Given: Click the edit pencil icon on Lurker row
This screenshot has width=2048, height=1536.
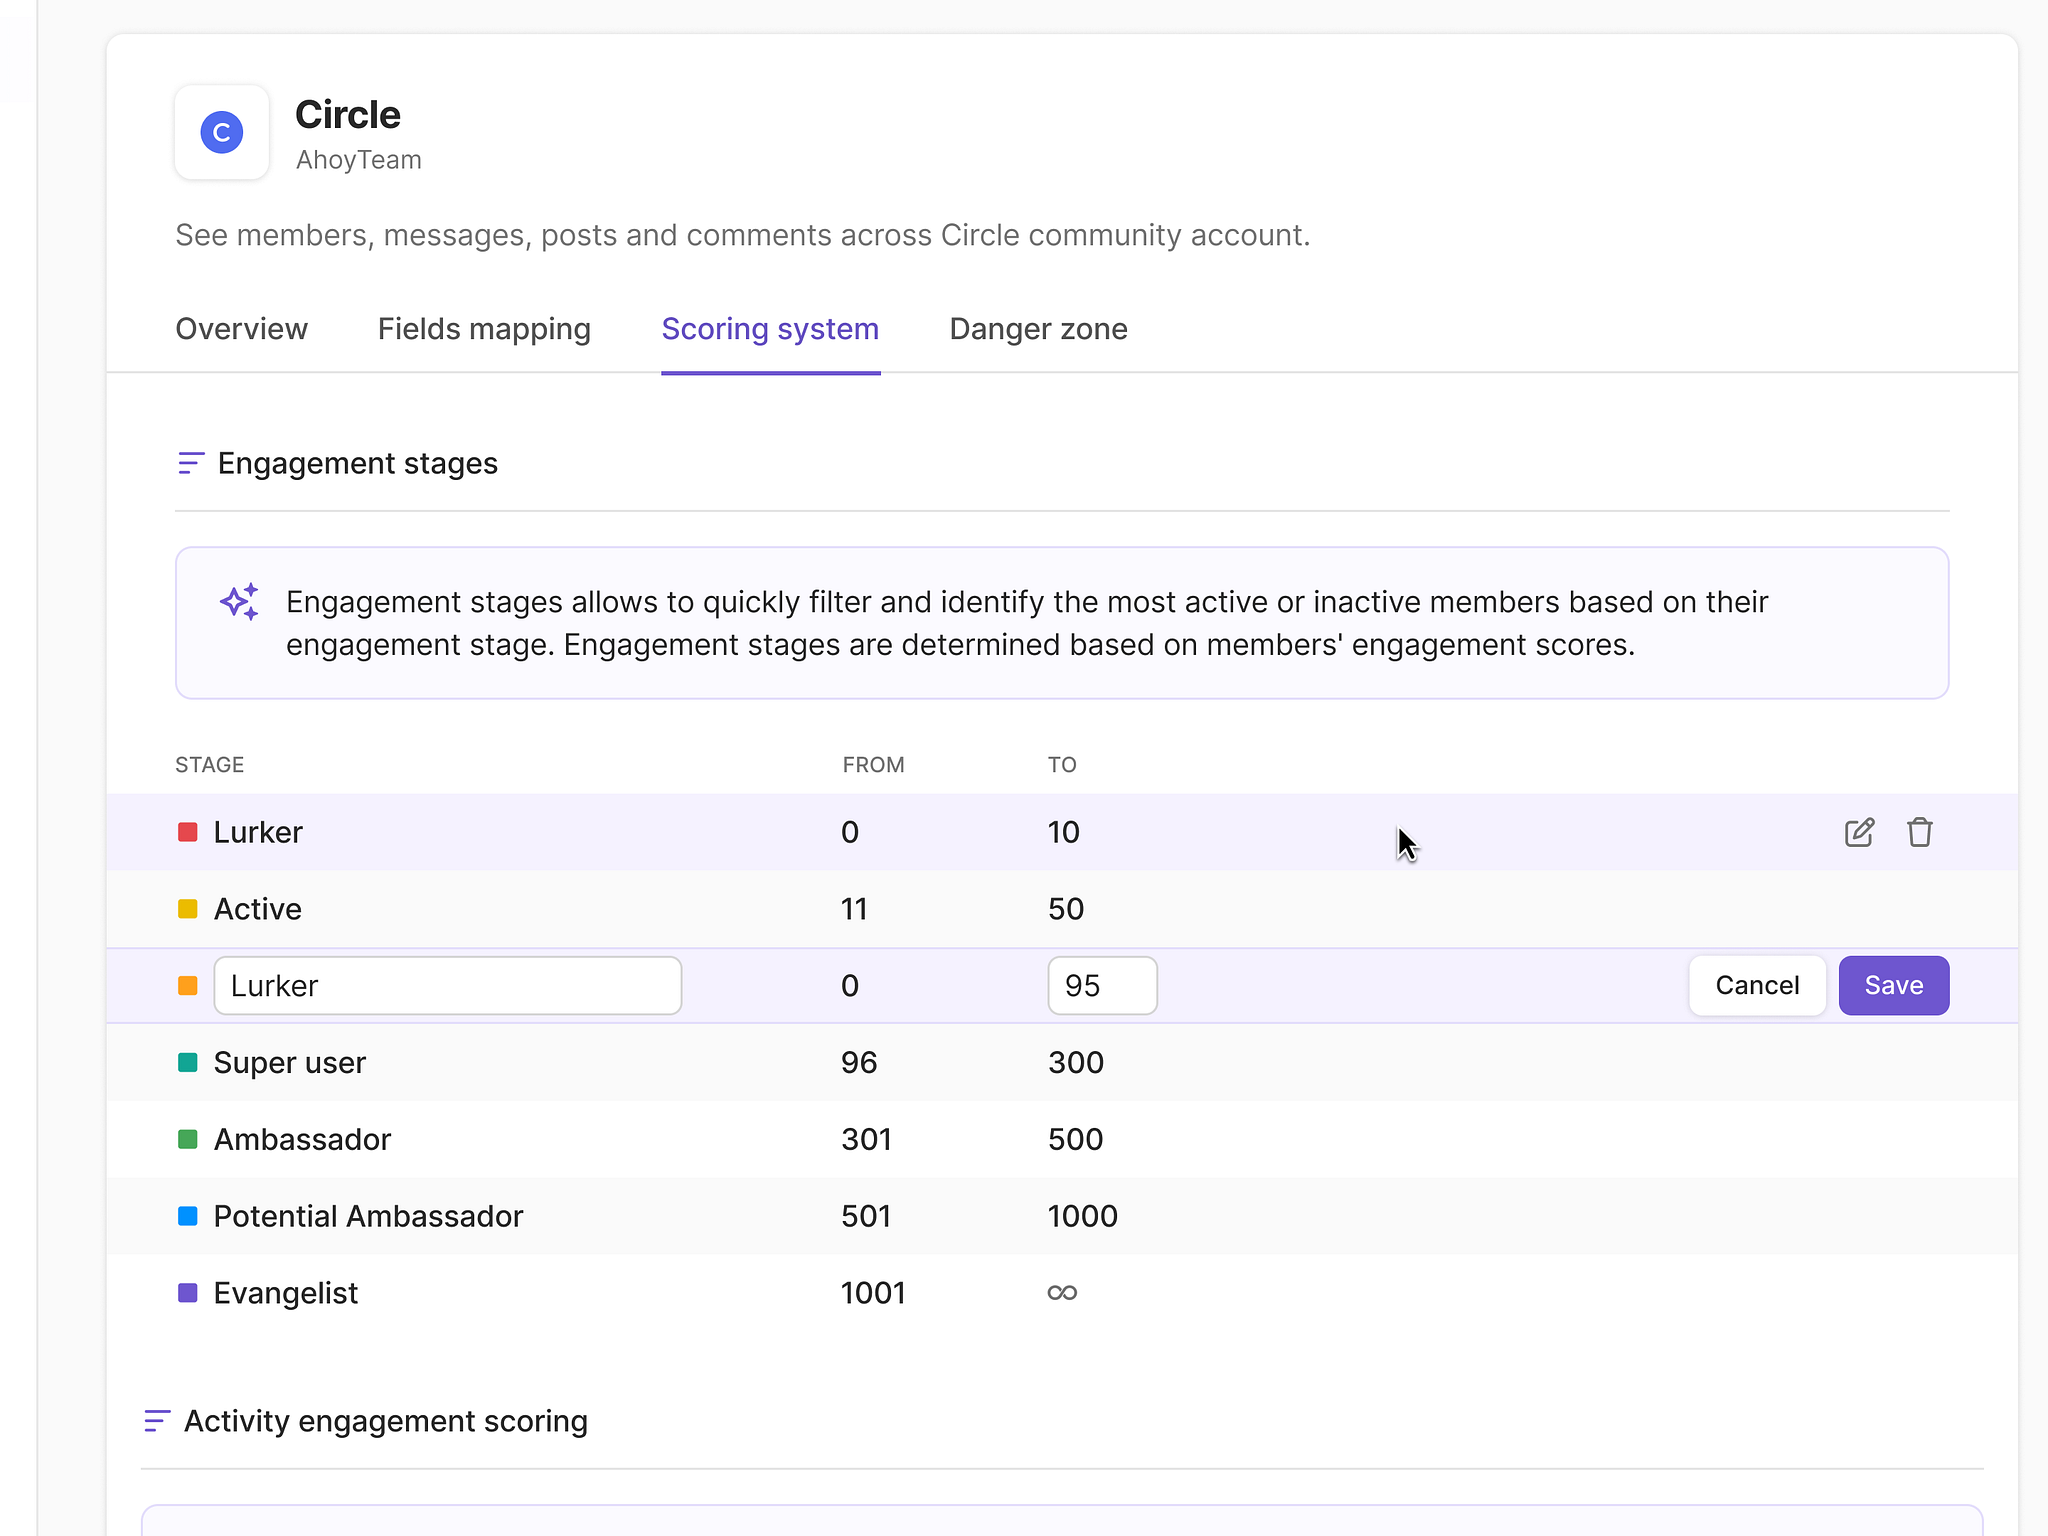Looking at the screenshot, I should 1859,832.
